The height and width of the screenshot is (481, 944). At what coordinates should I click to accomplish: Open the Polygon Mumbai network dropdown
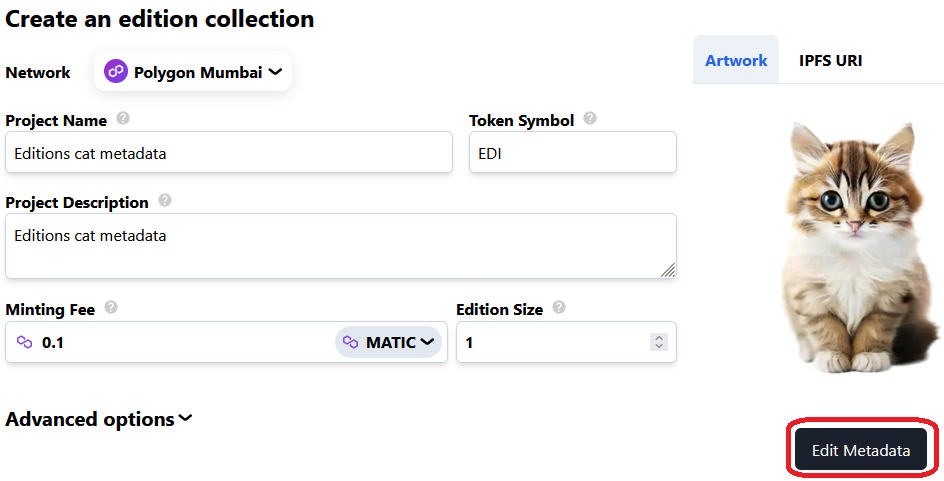(x=193, y=72)
